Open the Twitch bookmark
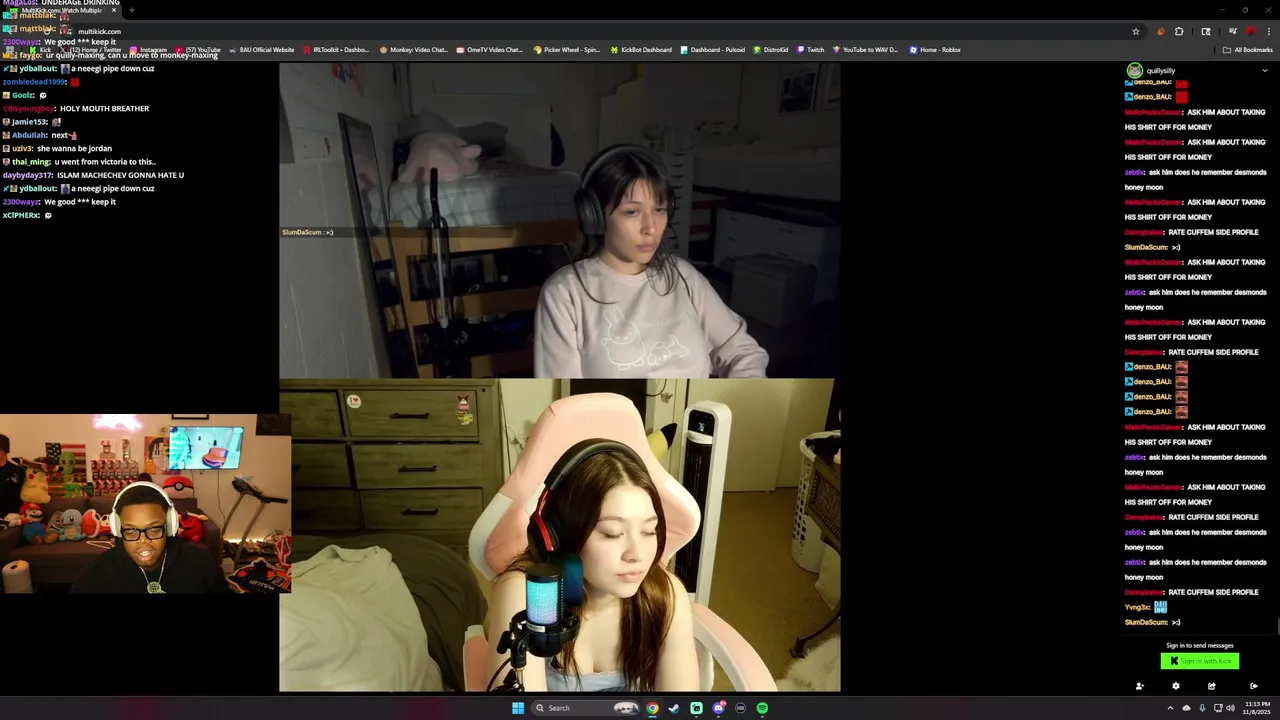This screenshot has width=1280, height=720. pos(811,50)
